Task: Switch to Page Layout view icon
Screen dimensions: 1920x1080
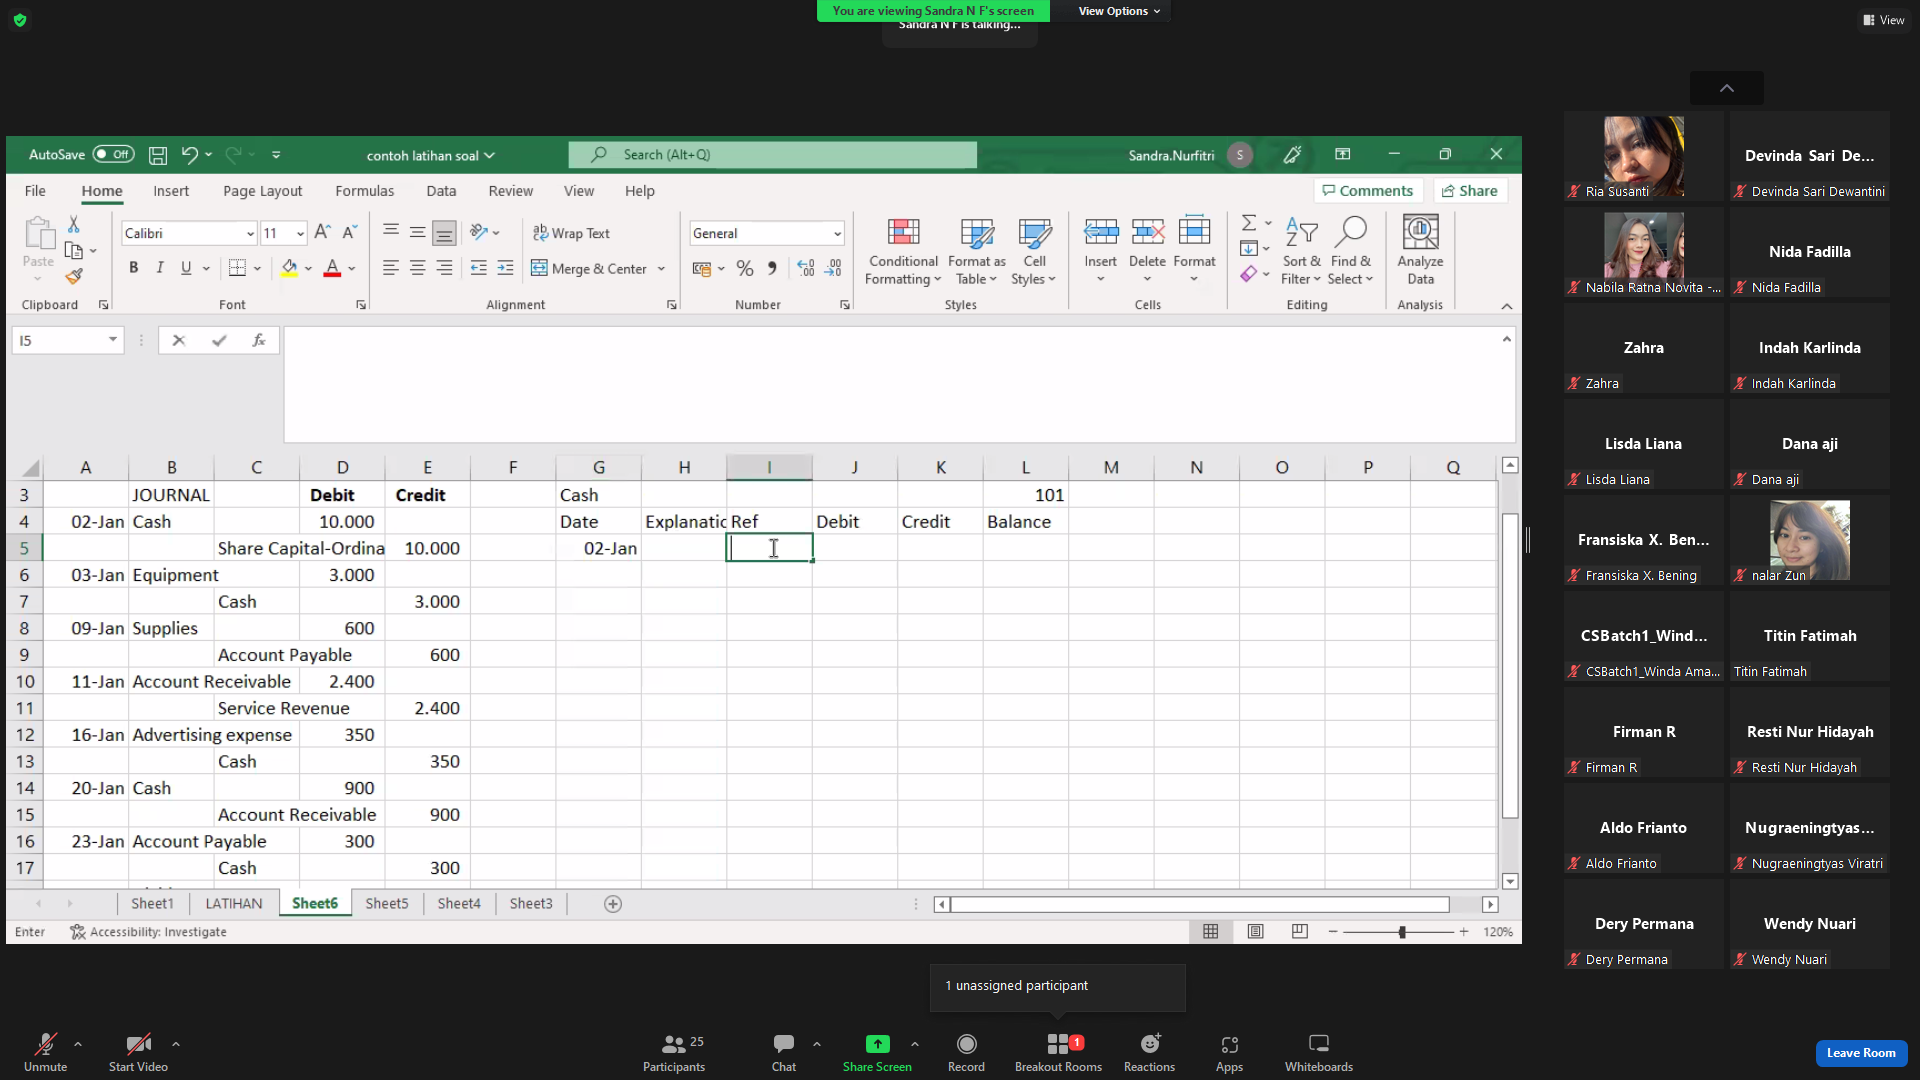Action: click(1255, 931)
